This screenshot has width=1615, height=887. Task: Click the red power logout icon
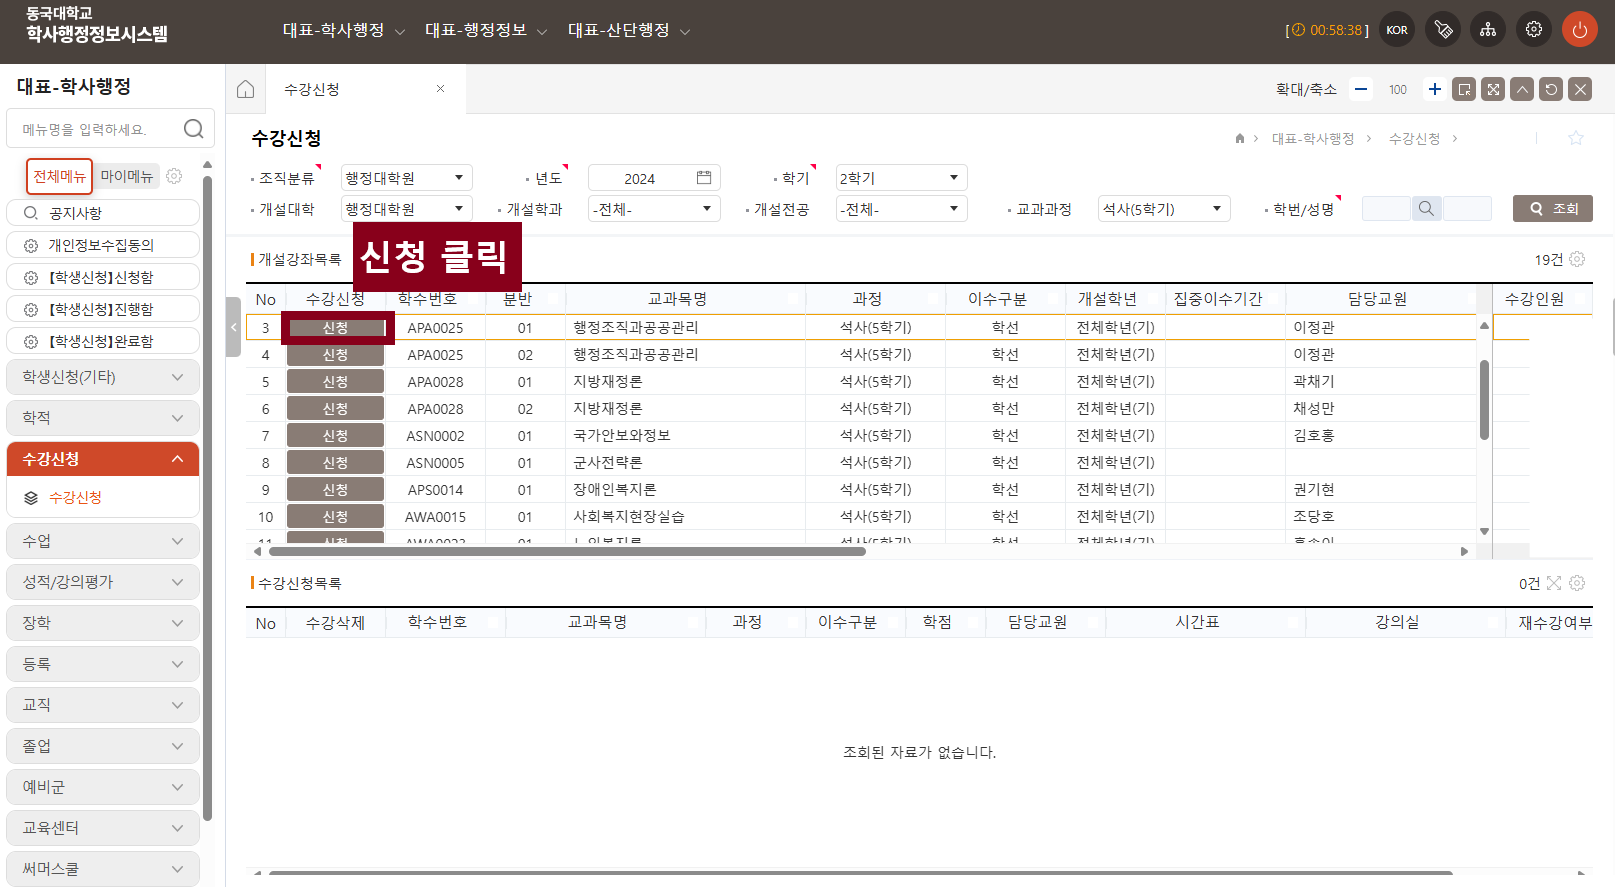click(x=1579, y=30)
